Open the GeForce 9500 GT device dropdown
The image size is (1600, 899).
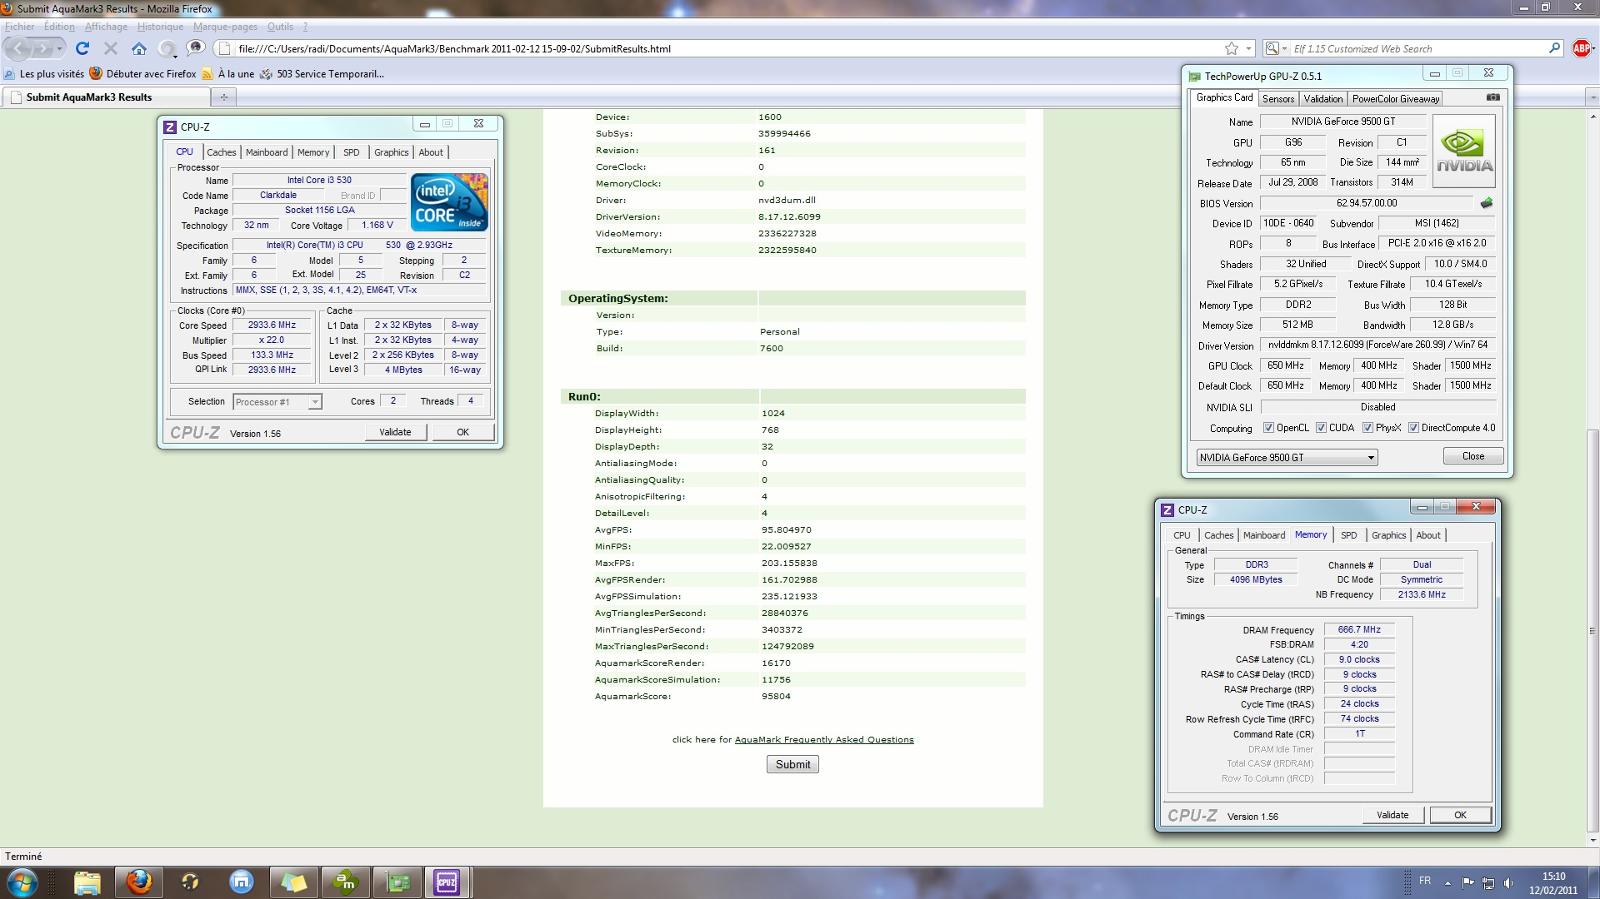pos(1287,457)
